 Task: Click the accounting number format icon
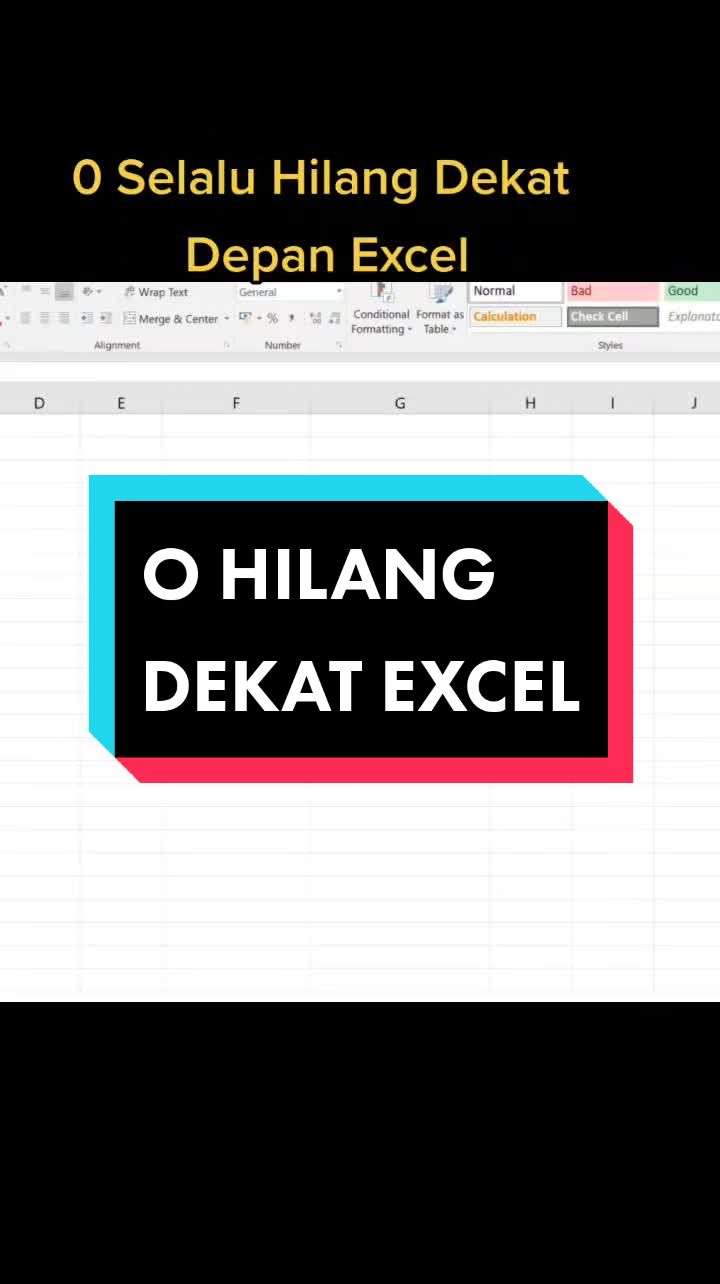click(x=245, y=318)
